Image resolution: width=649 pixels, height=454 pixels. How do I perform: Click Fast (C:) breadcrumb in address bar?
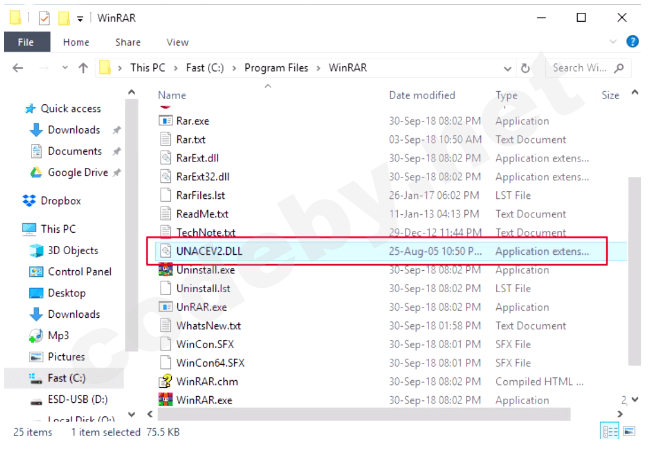205,68
